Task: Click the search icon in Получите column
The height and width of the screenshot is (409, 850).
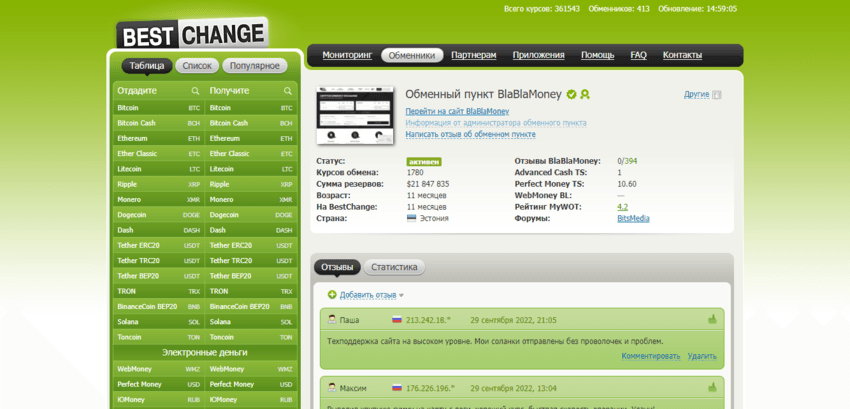Action: (x=288, y=91)
